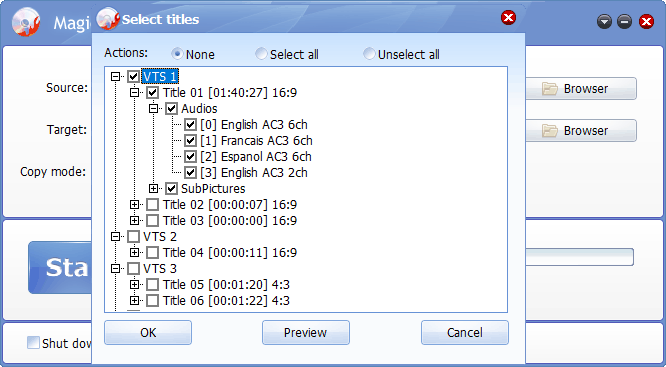Click the Magic DVD app logo icon

coord(25,22)
